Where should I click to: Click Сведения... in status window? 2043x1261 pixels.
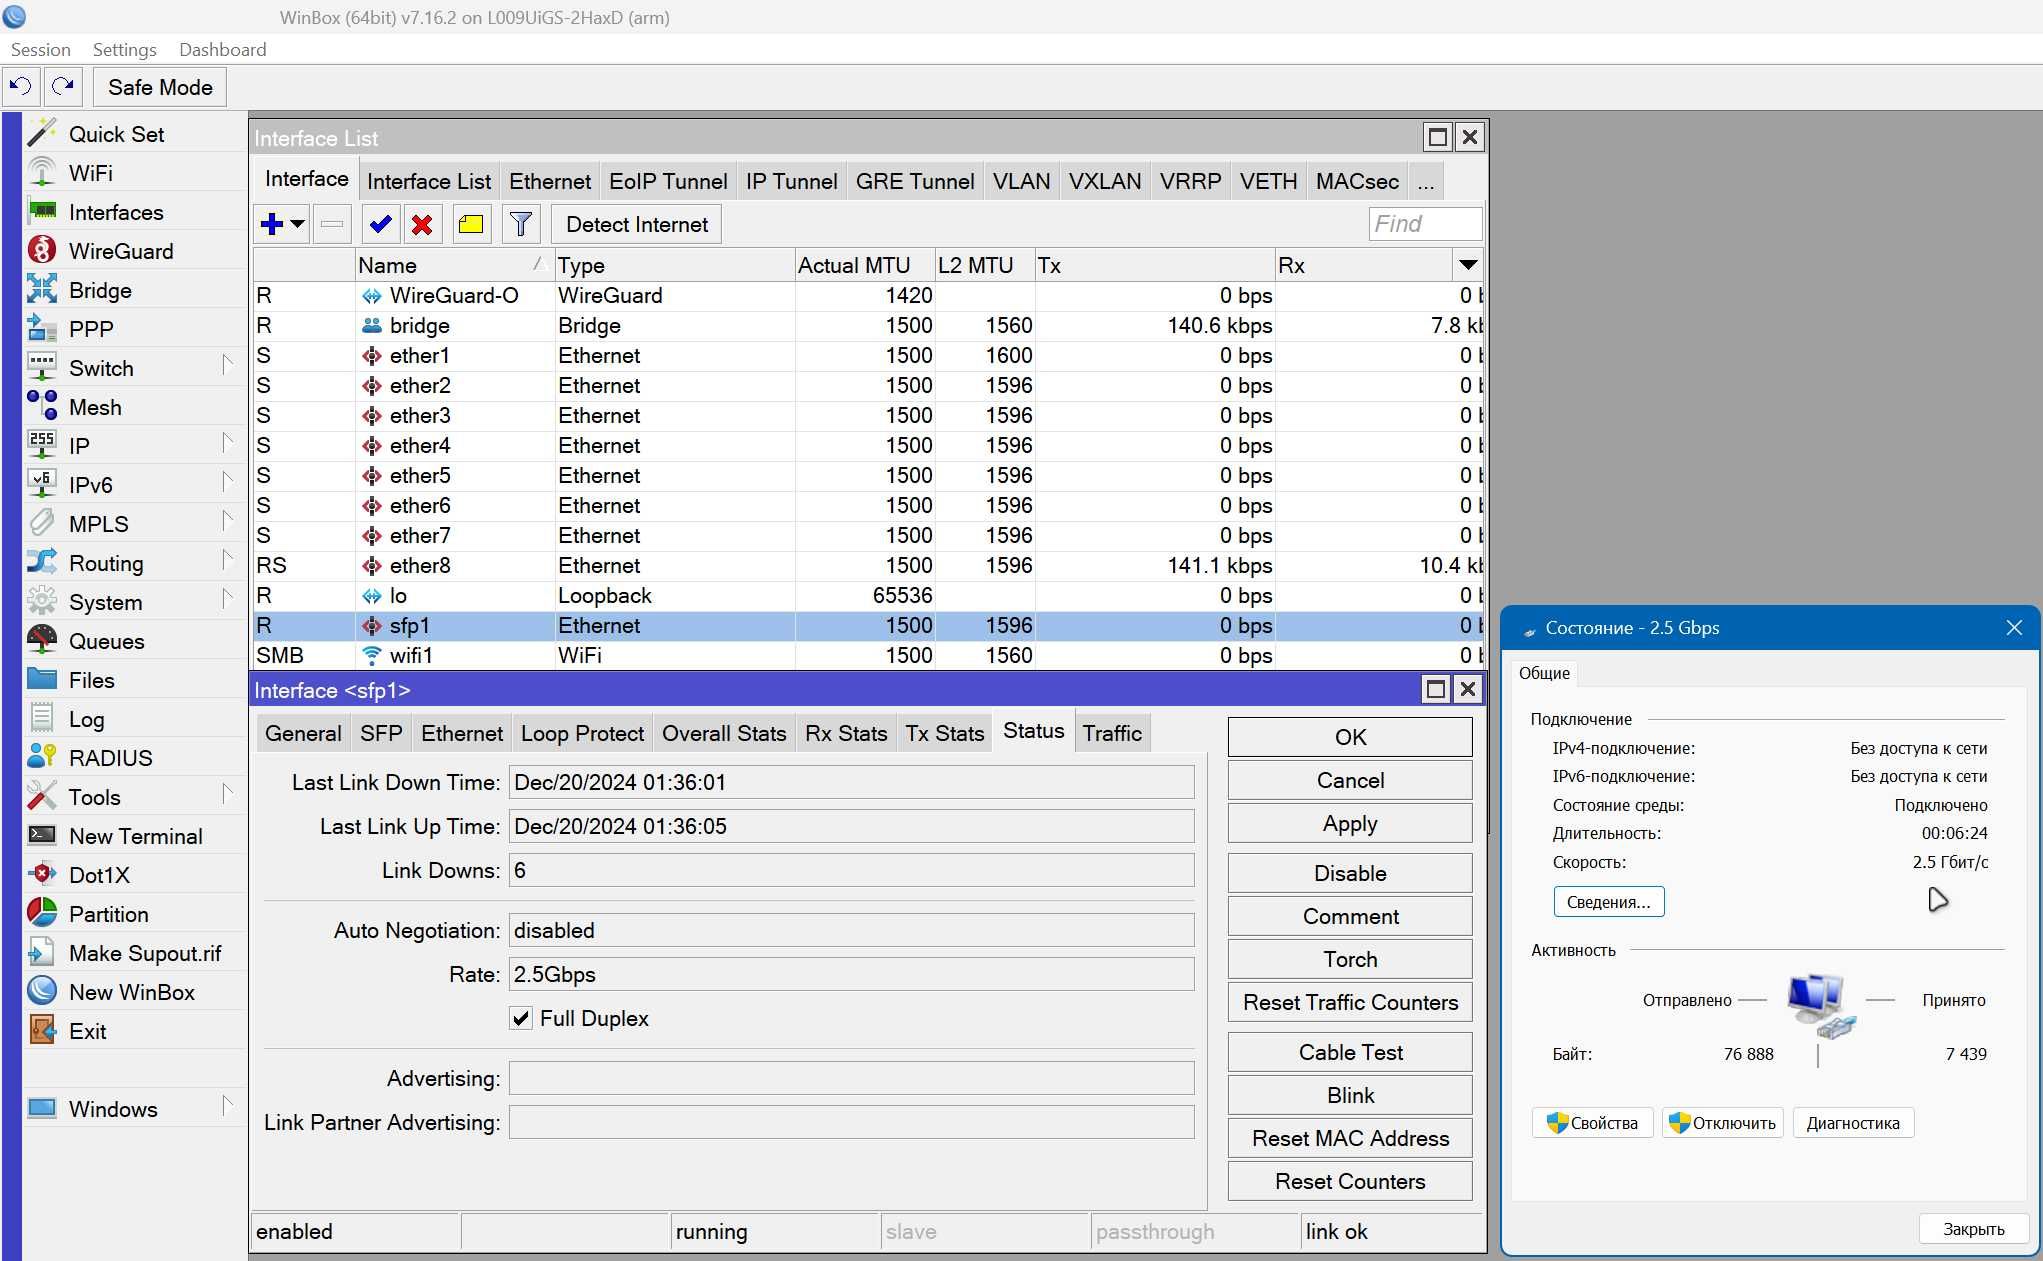(x=1608, y=902)
